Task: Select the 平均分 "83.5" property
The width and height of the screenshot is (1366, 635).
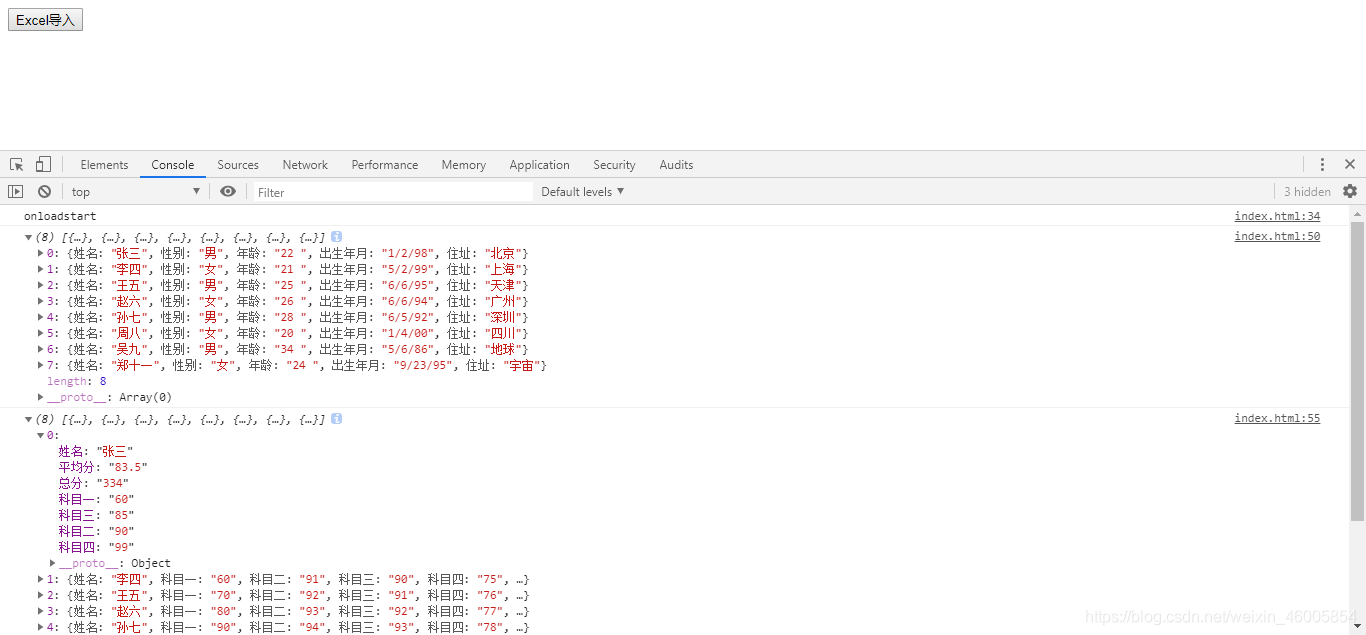Action: click(x=103, y=467)
